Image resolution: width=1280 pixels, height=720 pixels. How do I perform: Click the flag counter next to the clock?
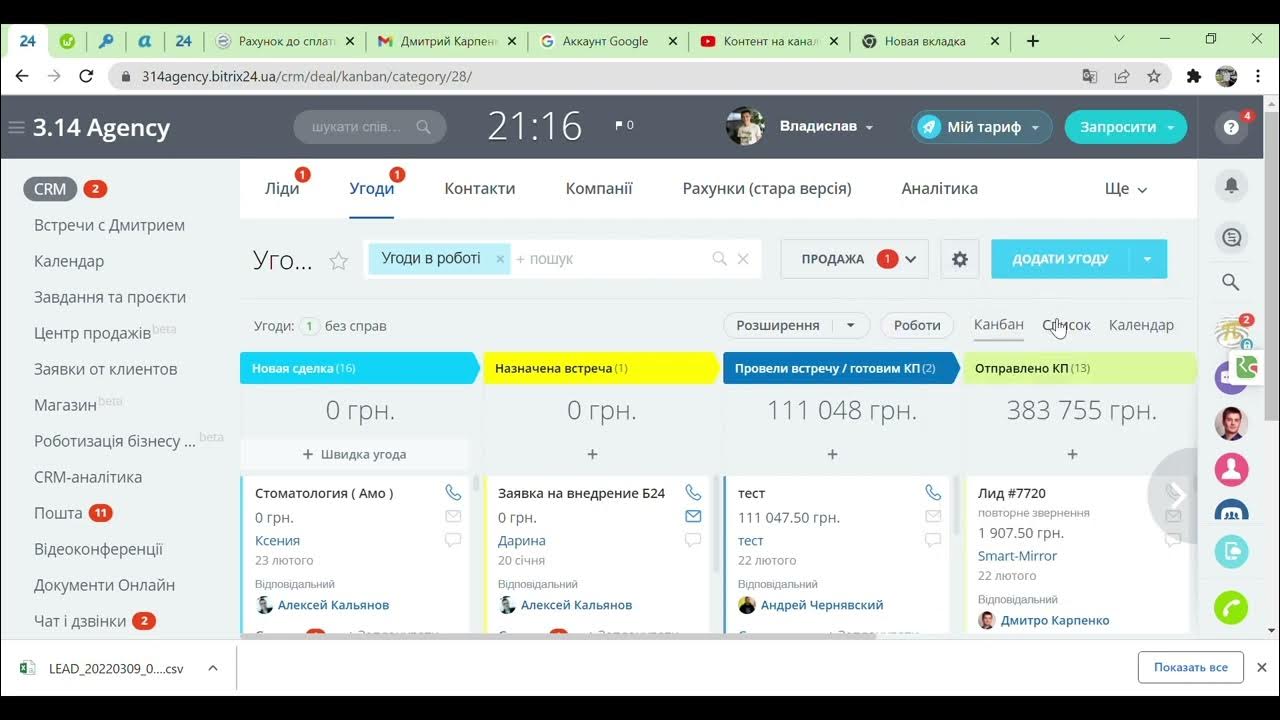(x=624, y=125)
